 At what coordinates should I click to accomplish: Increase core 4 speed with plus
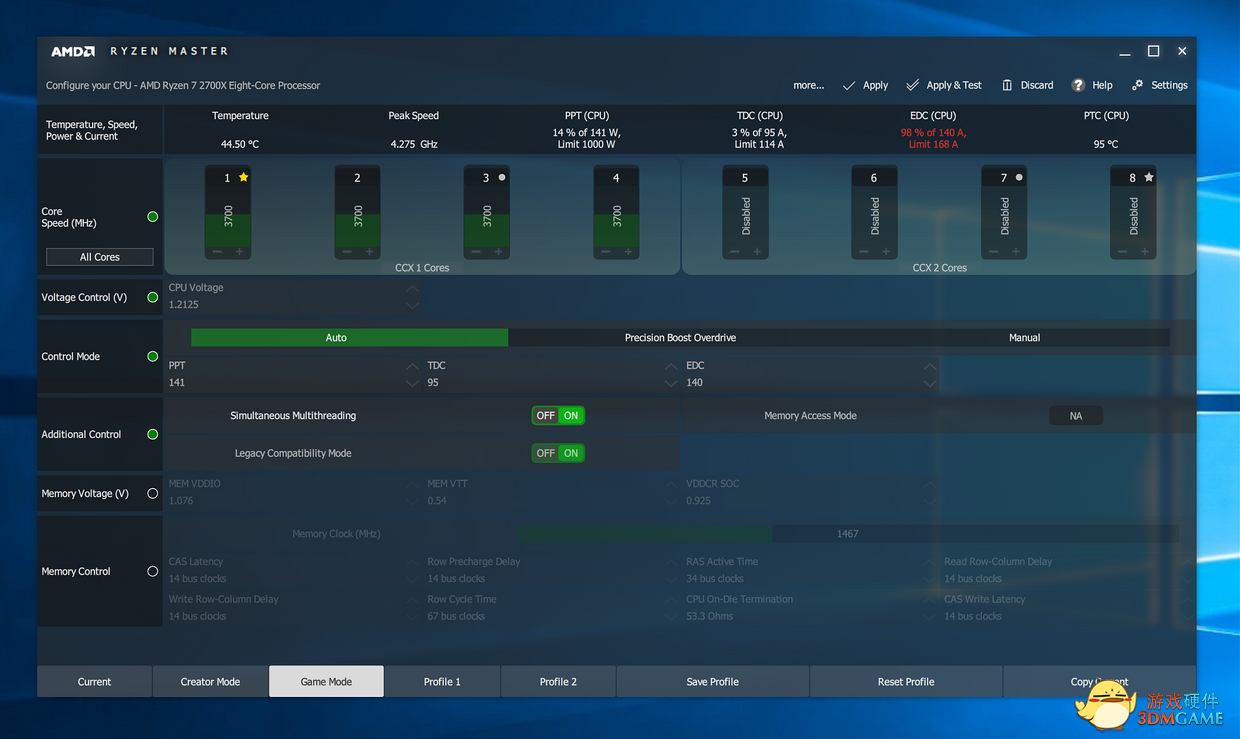(x=629, y=252)
